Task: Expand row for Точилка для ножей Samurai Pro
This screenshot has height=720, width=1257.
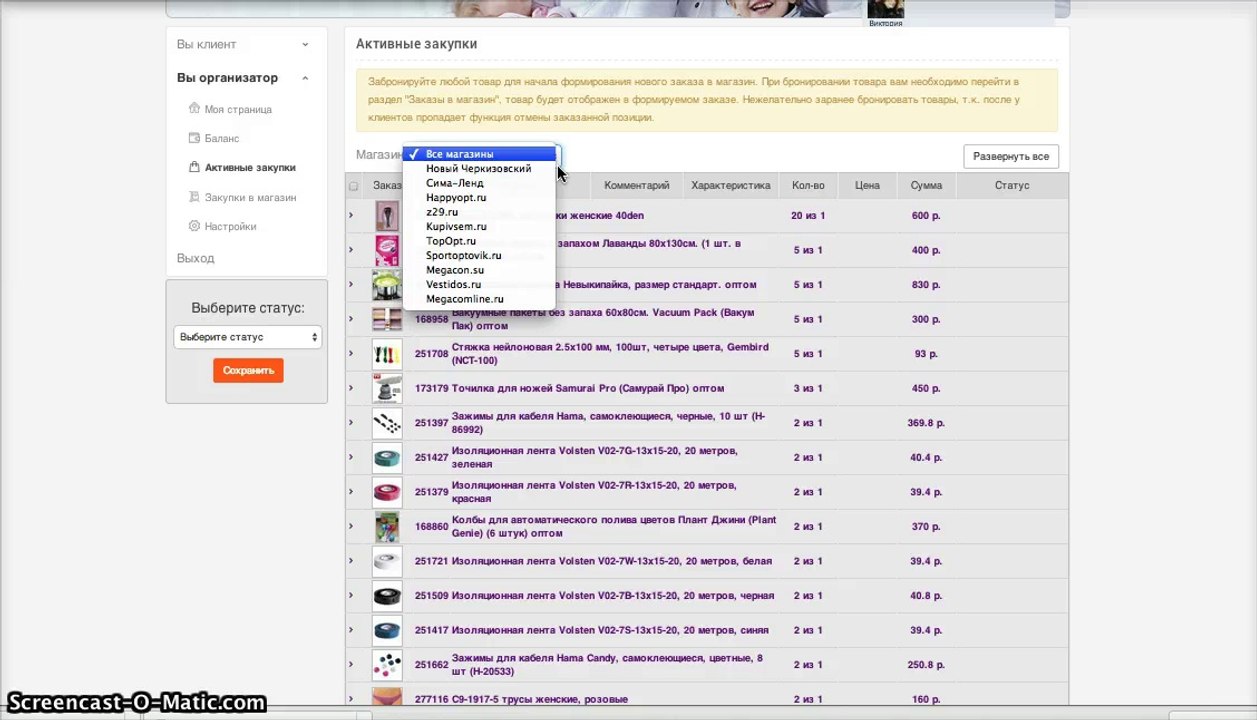Action: click(351, 388)
